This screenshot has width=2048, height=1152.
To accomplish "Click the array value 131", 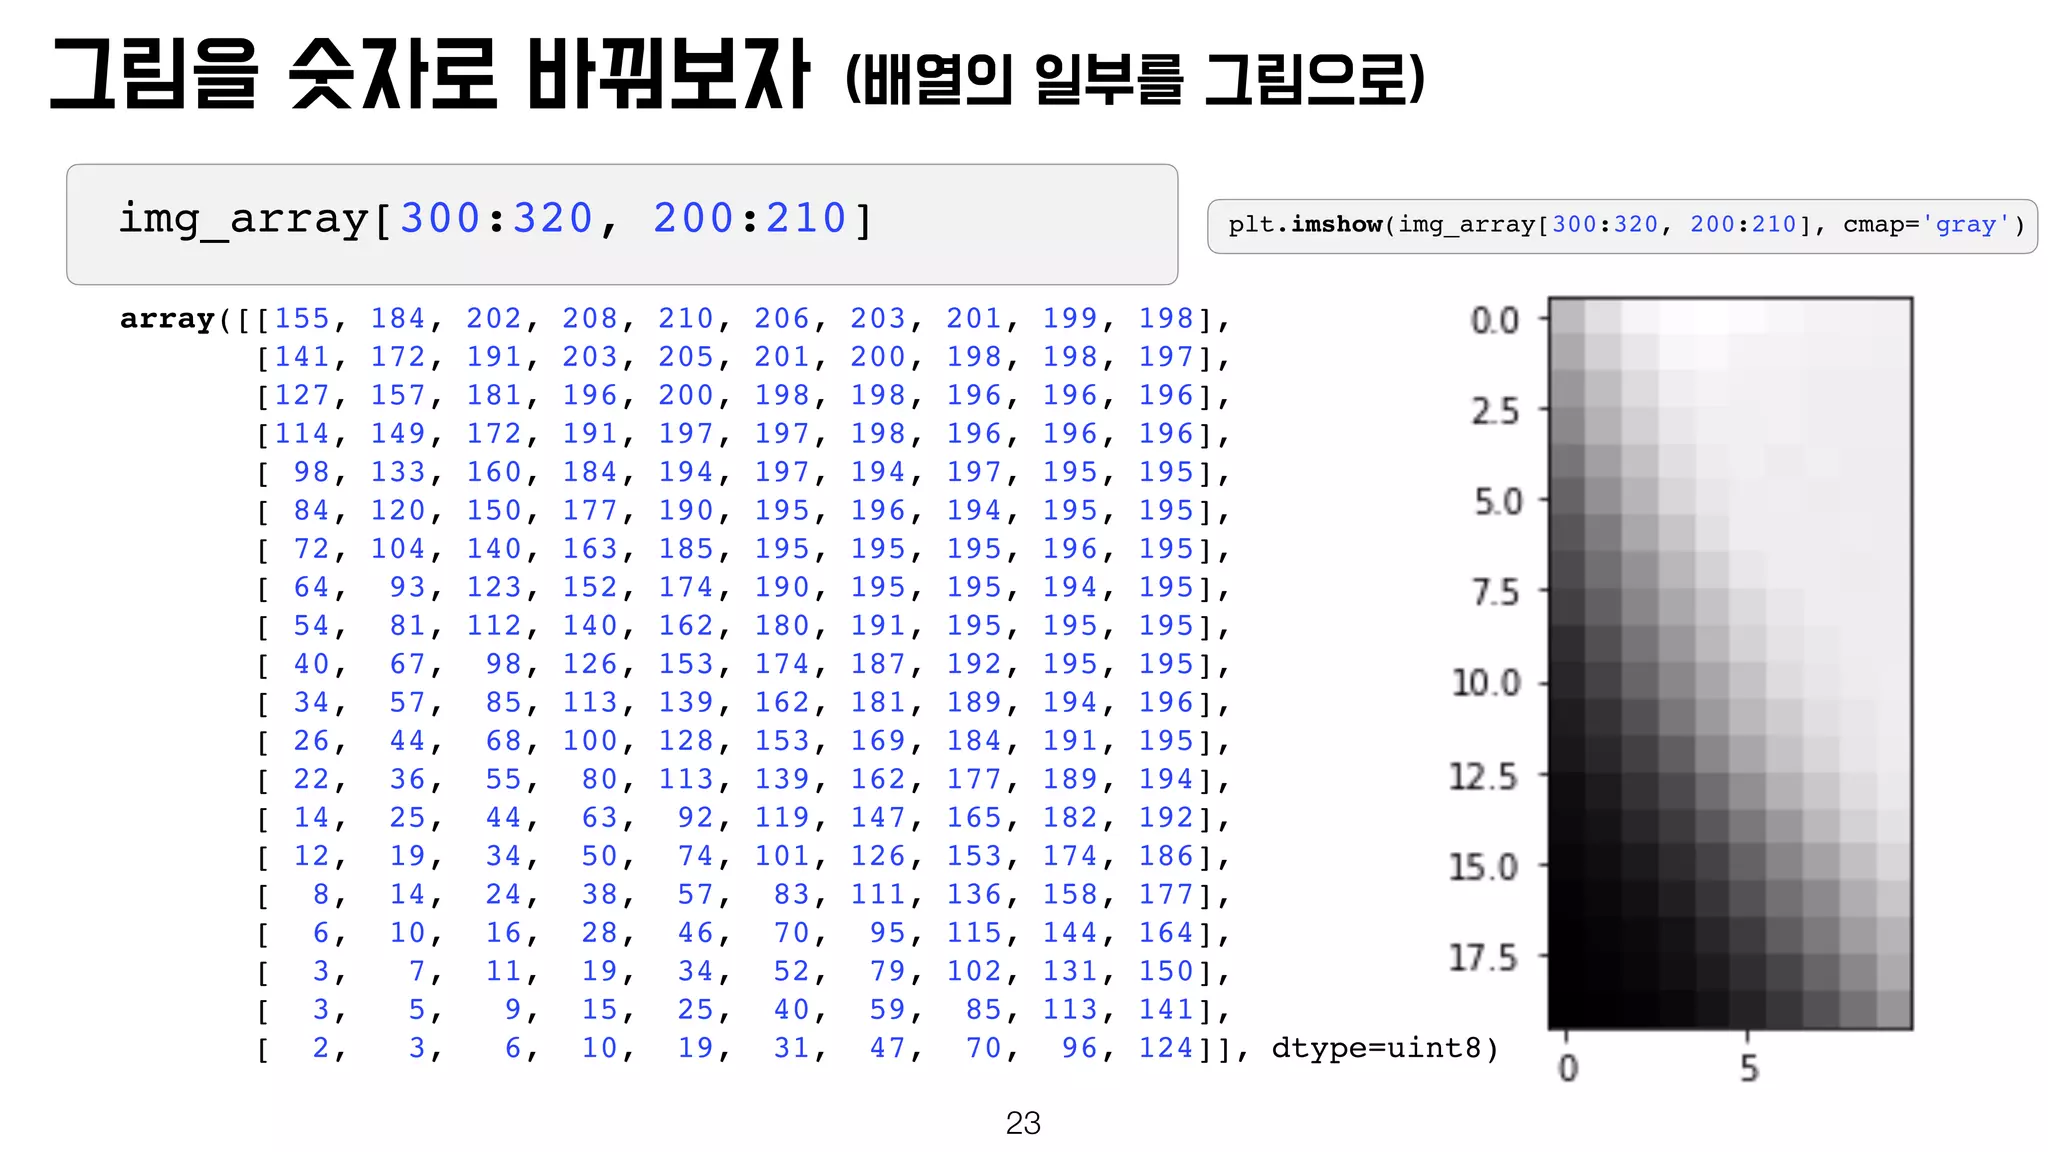I will [1070, 970].
